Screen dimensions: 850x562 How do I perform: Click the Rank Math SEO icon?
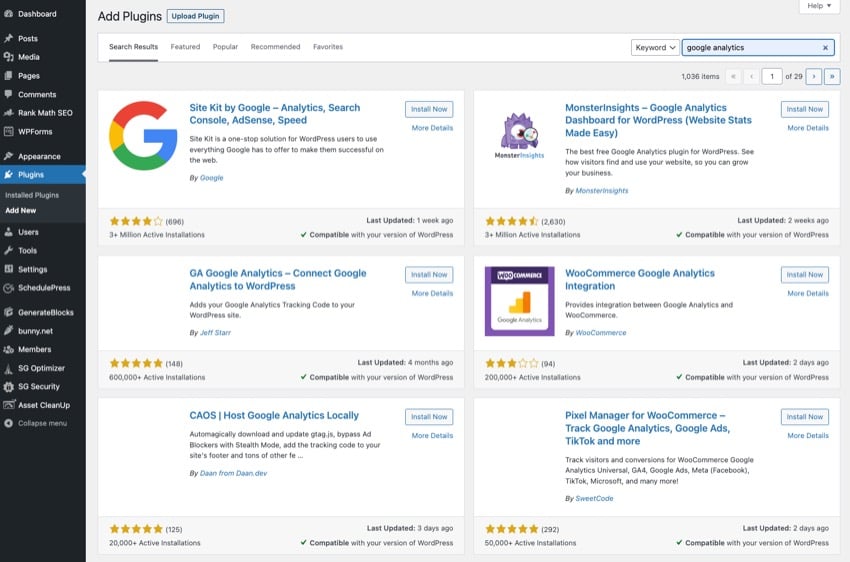[9, 113]
